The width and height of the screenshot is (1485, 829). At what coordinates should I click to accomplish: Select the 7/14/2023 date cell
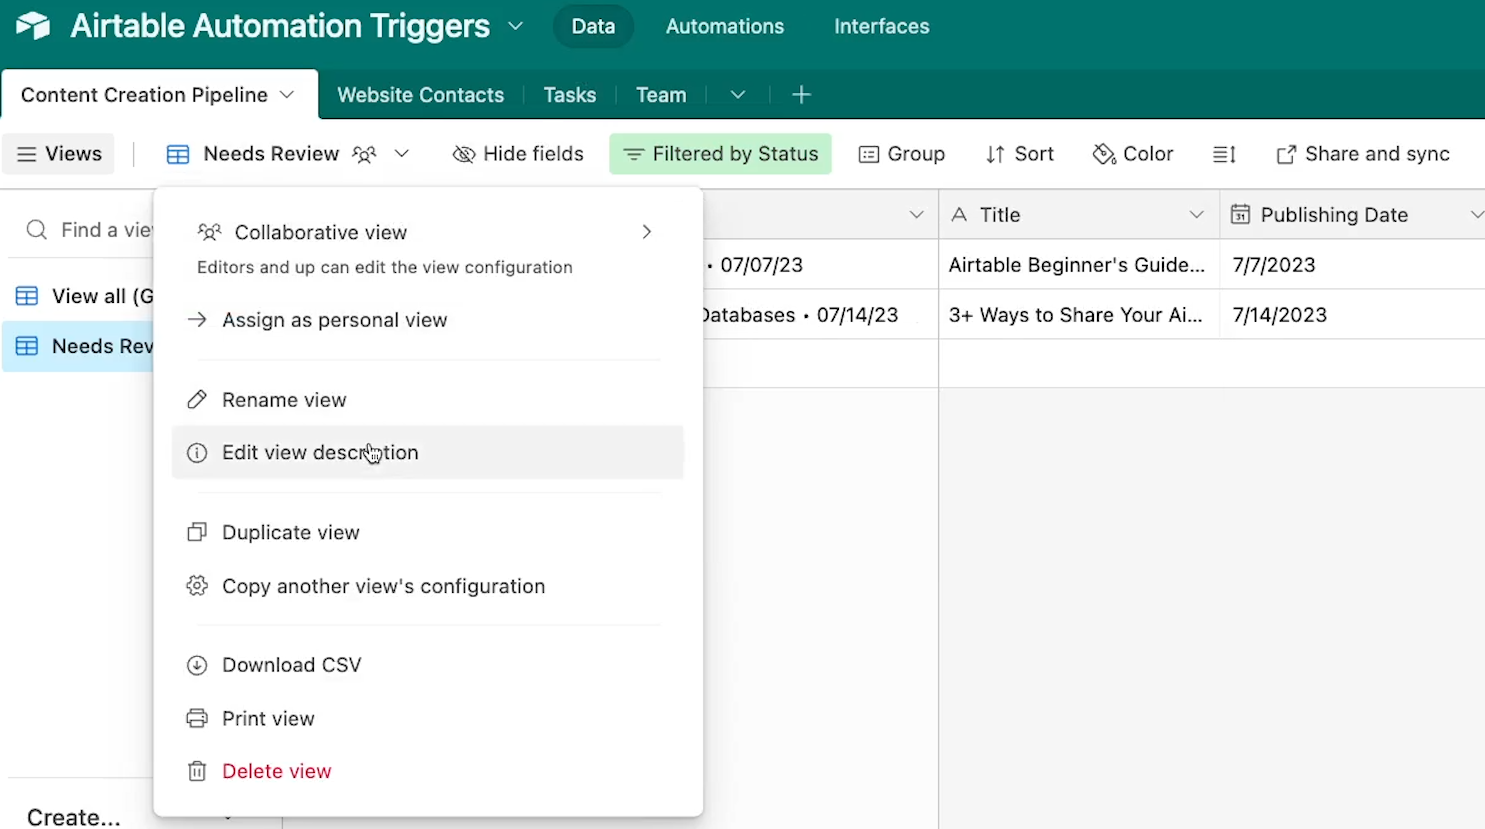(x=1352, y=315)
